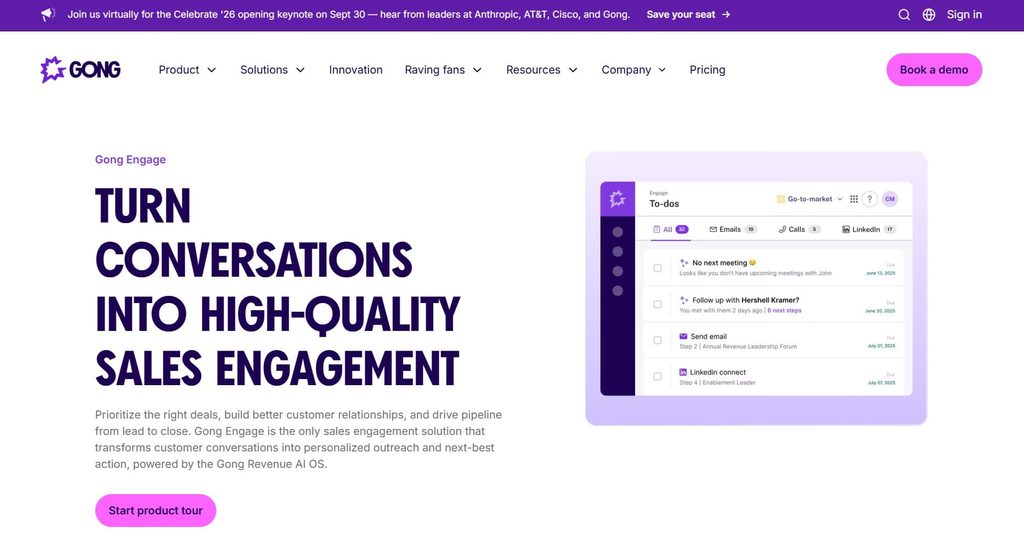Click the help question mark icon in mockup
Viewport: 1024px width, 537px height.
pyautogui.click(x=869, y=199)
